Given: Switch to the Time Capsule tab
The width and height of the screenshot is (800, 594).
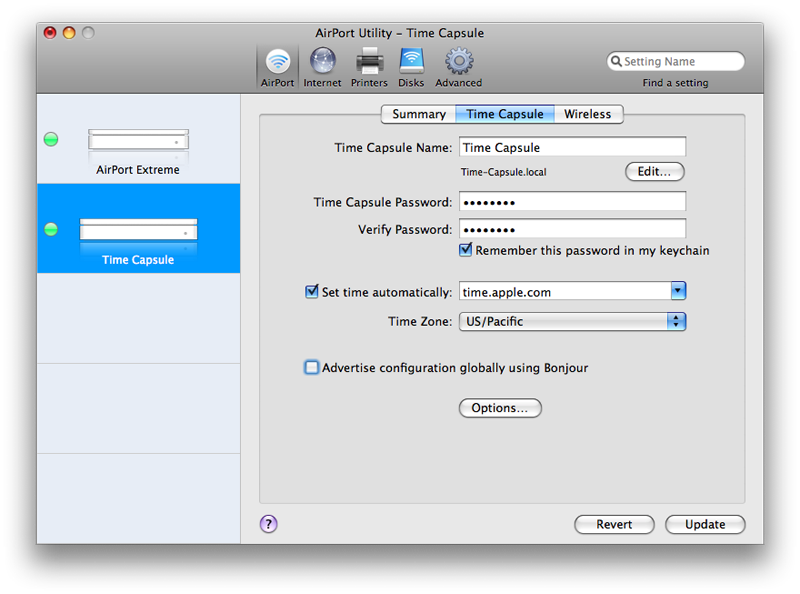Looking at the screenshot, I should pyautogui.click(x=505, y=114).
